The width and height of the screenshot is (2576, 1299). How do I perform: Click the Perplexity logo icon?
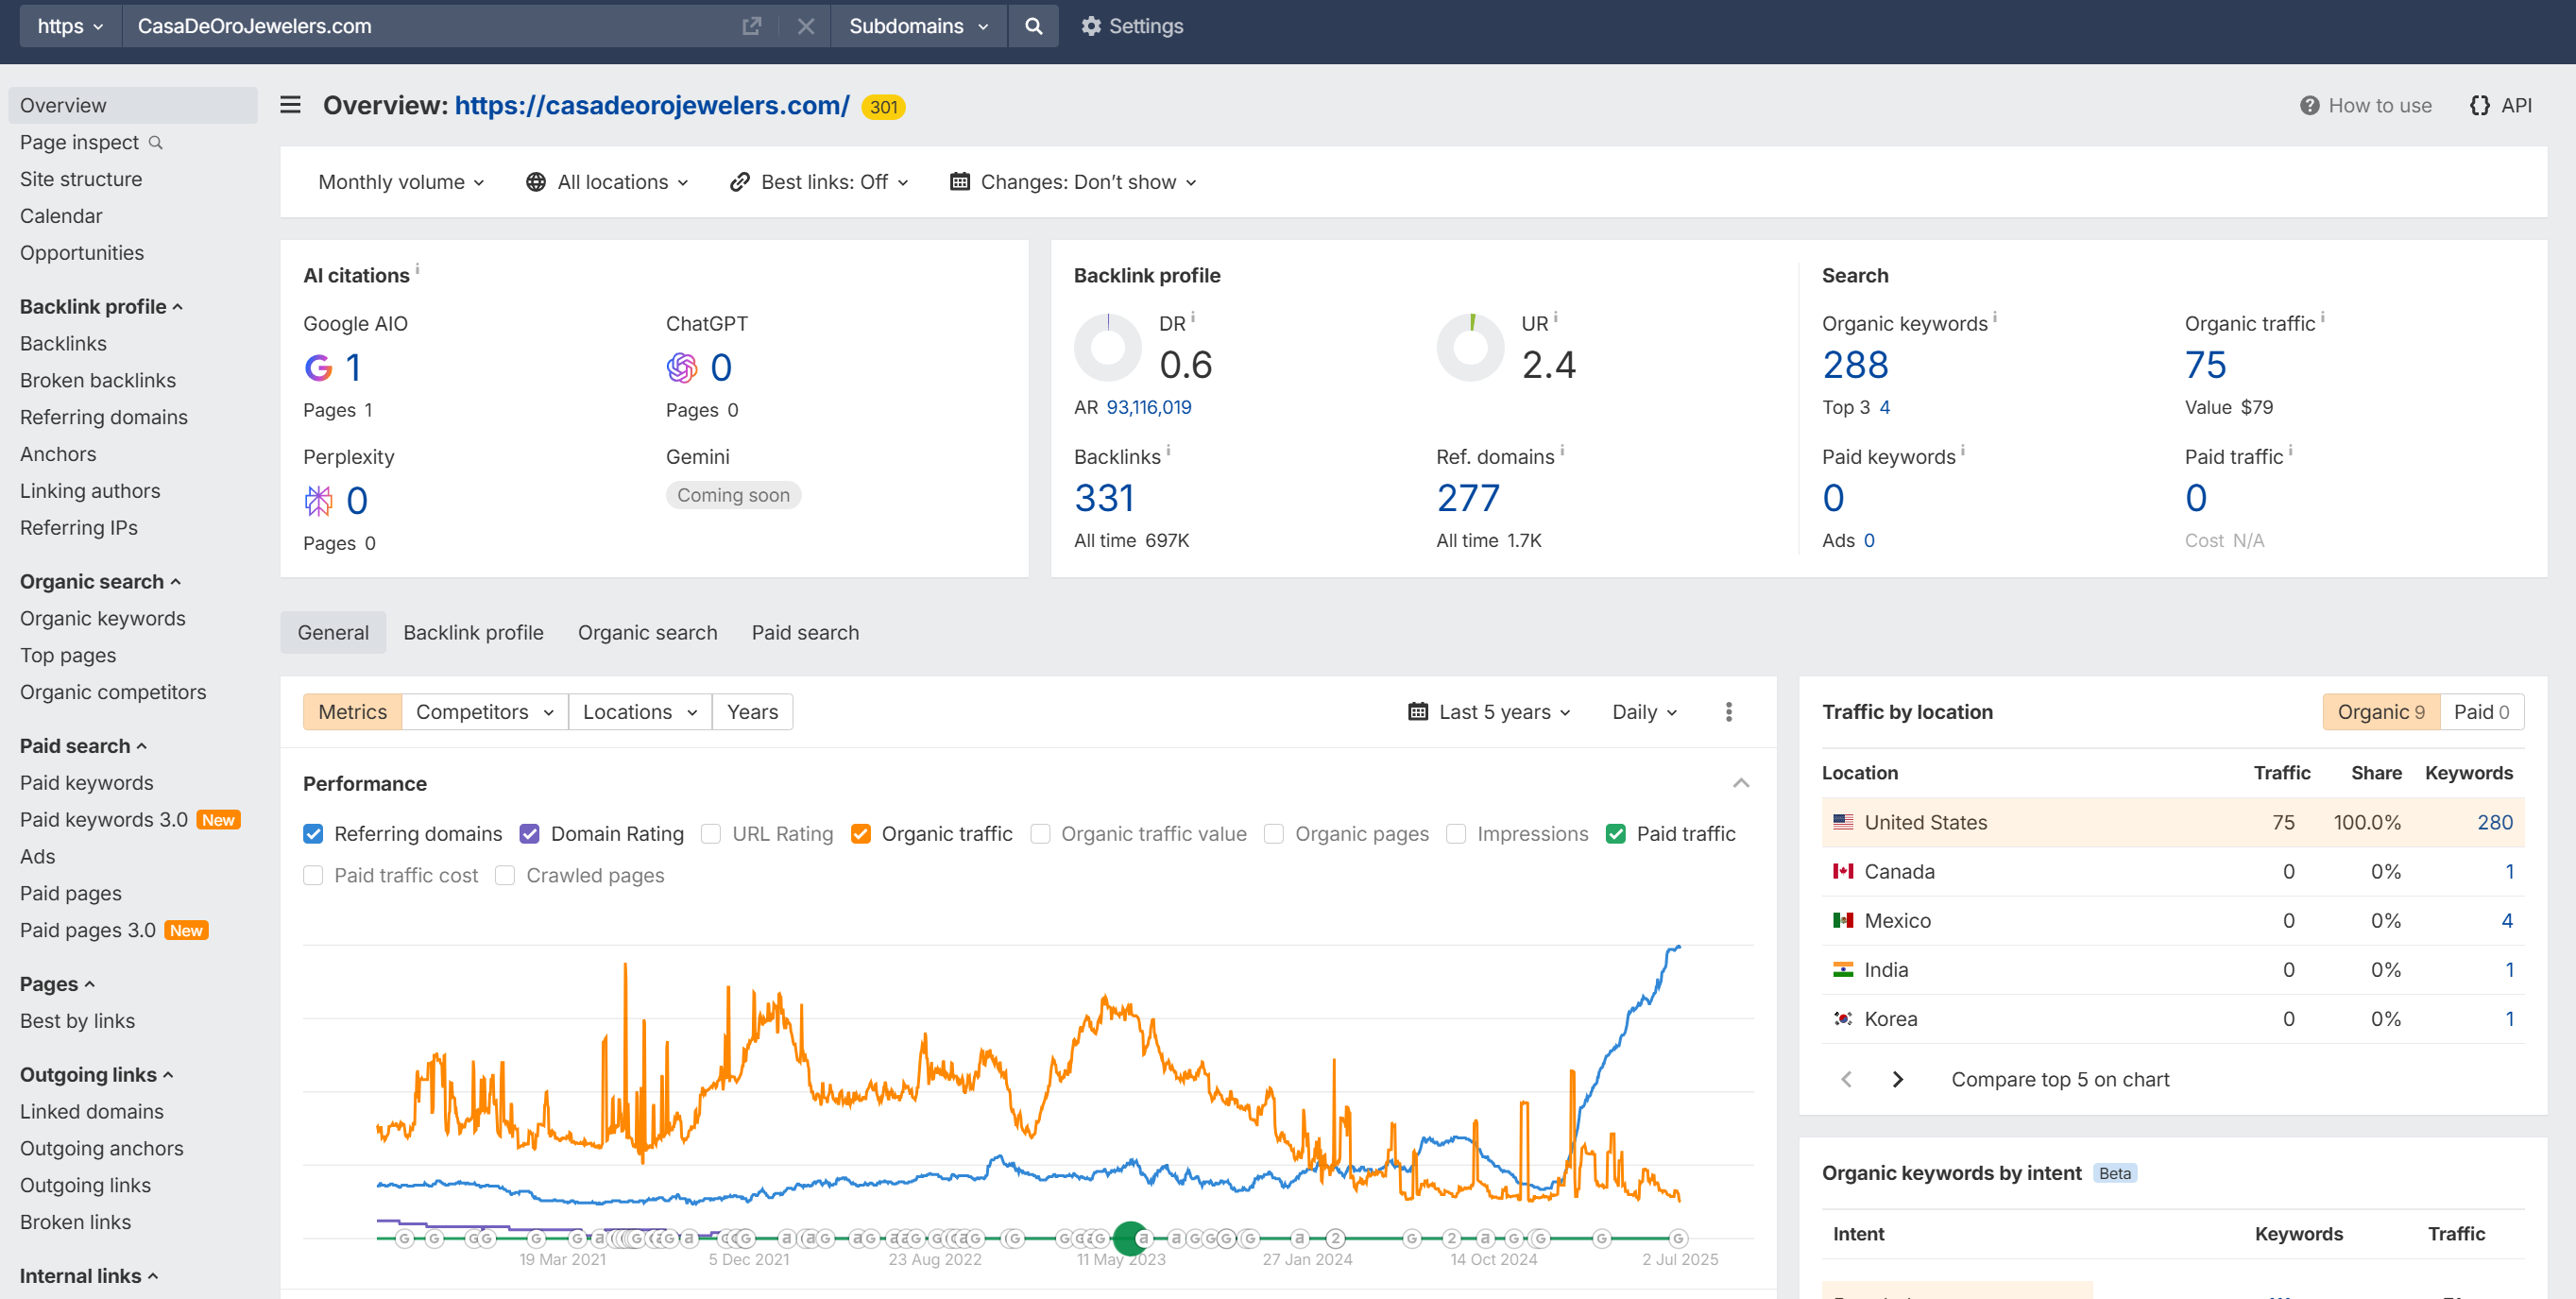pos(318,501)
